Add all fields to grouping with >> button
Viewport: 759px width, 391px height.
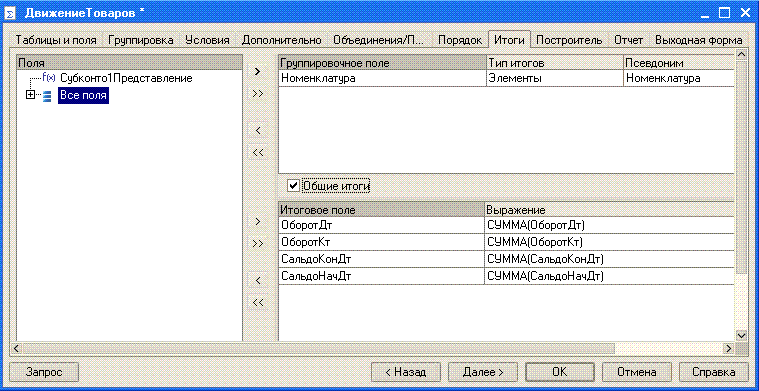click(x=258, y=93)
